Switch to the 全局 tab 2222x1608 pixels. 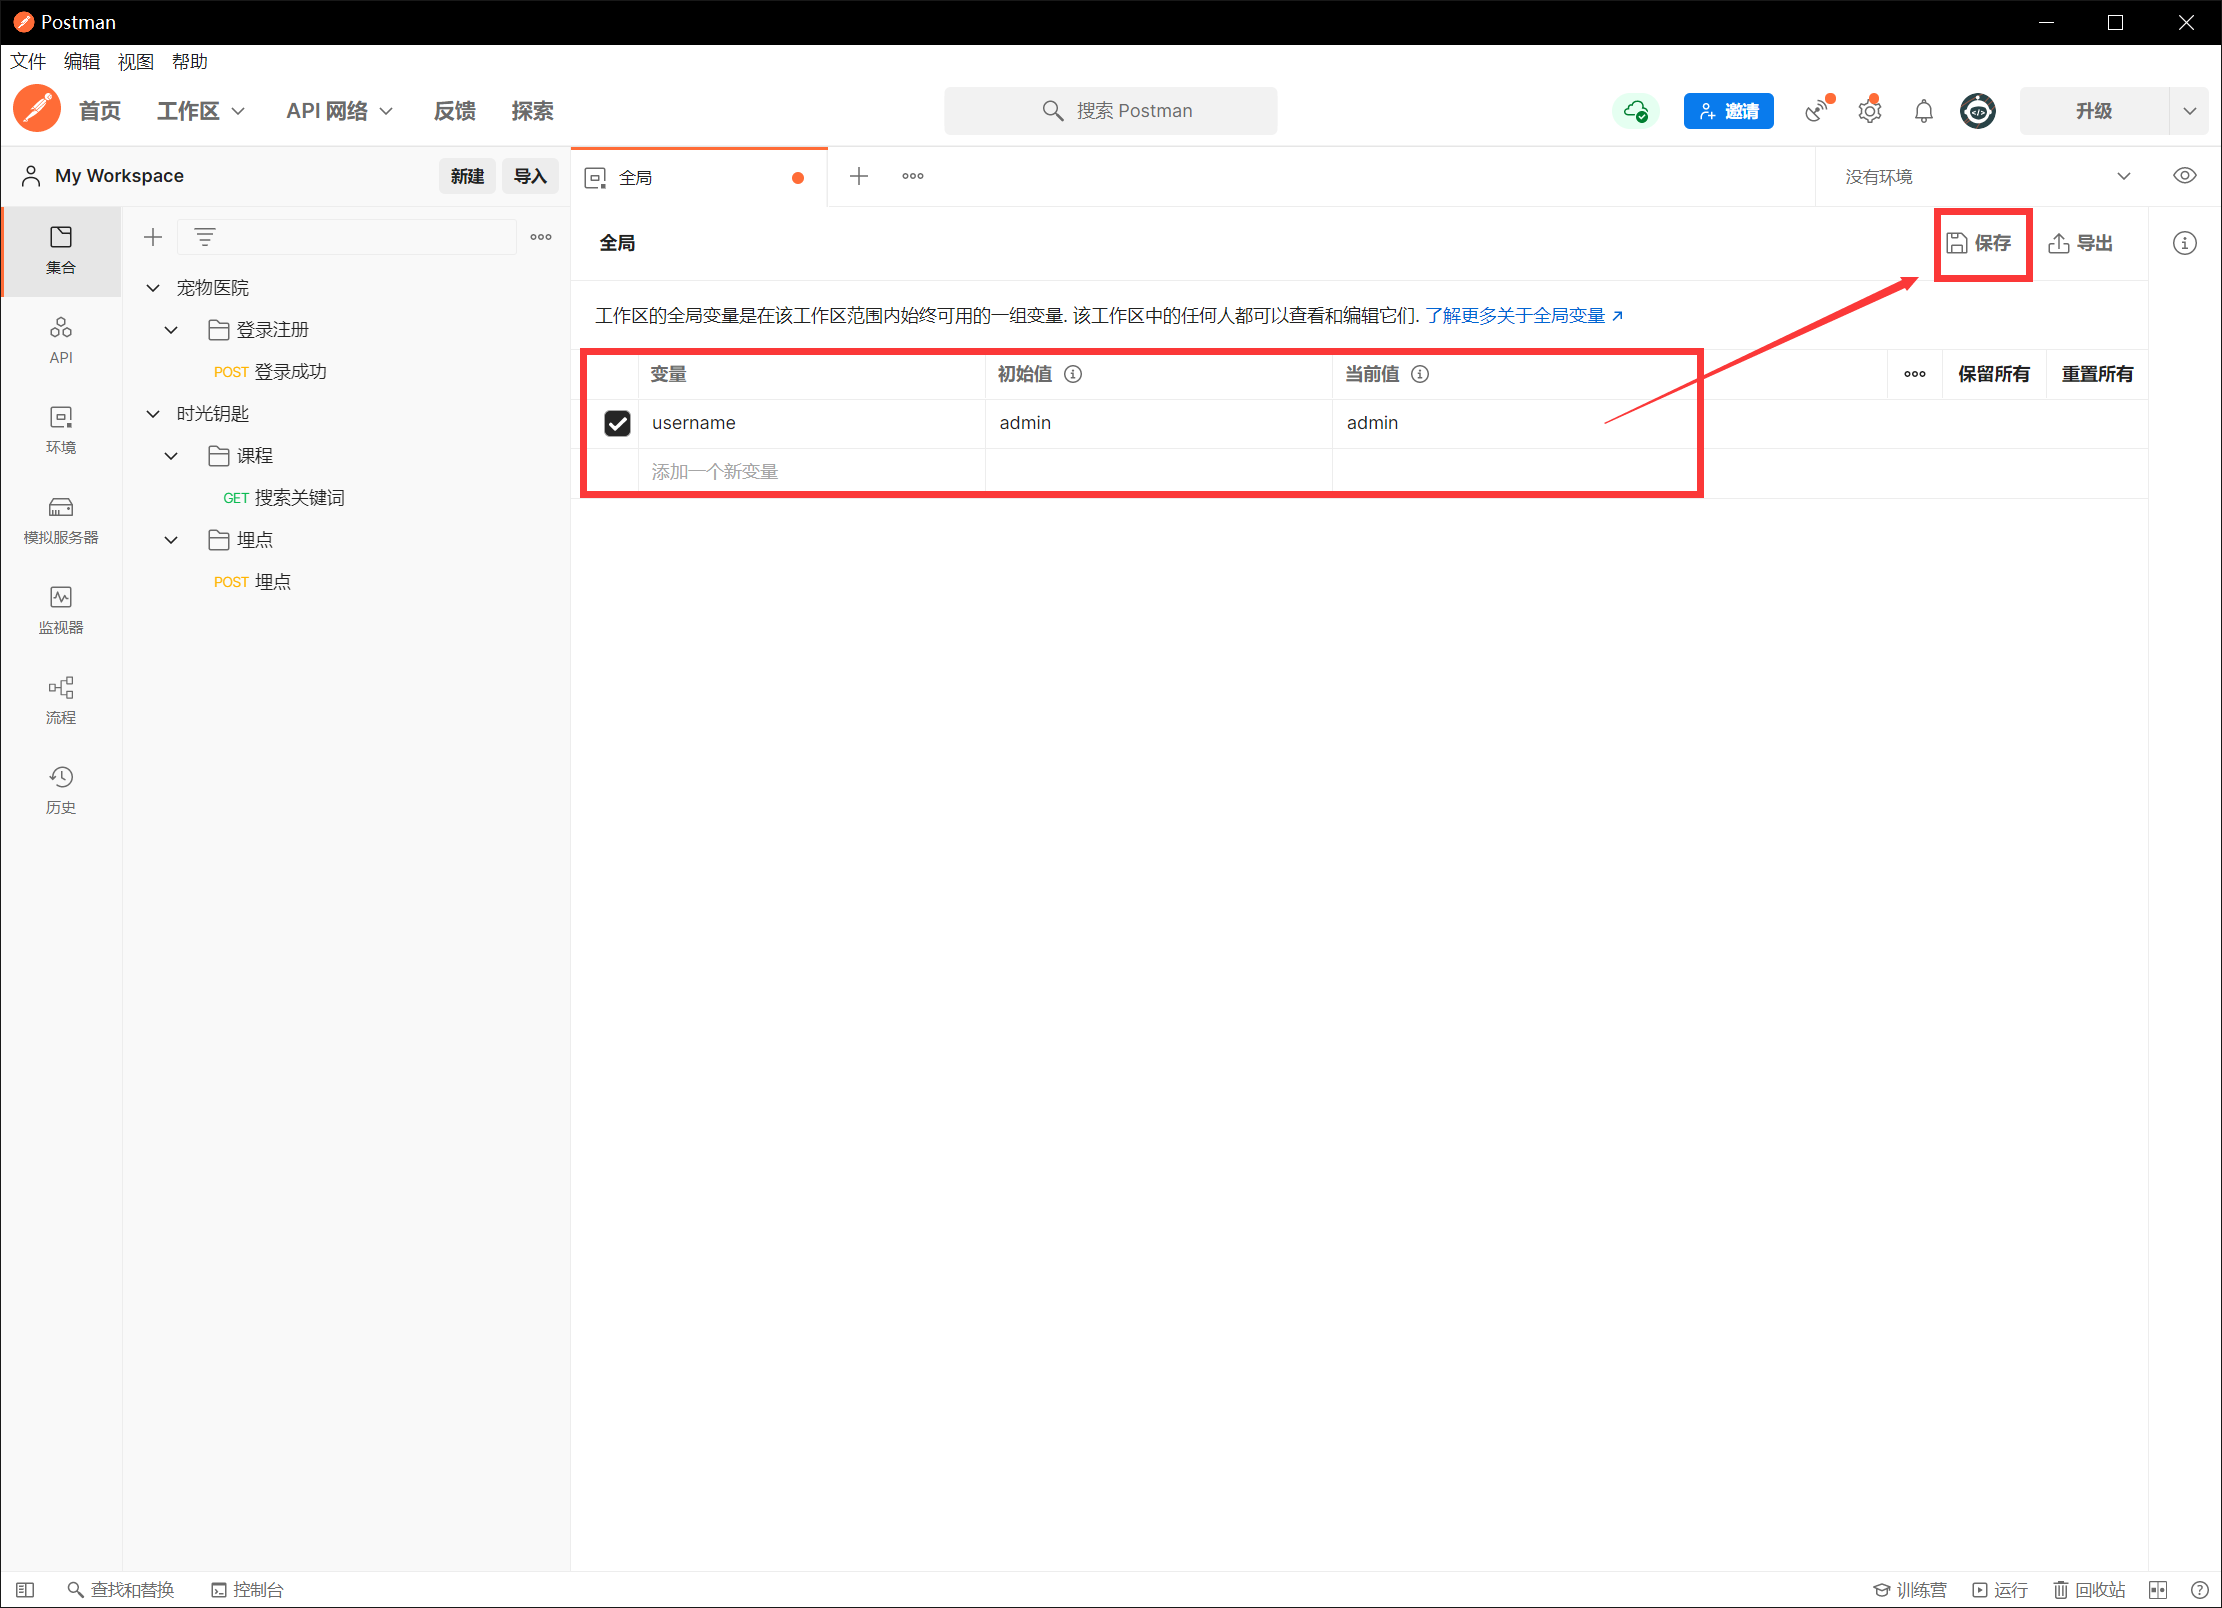click(x=690, y=177)
